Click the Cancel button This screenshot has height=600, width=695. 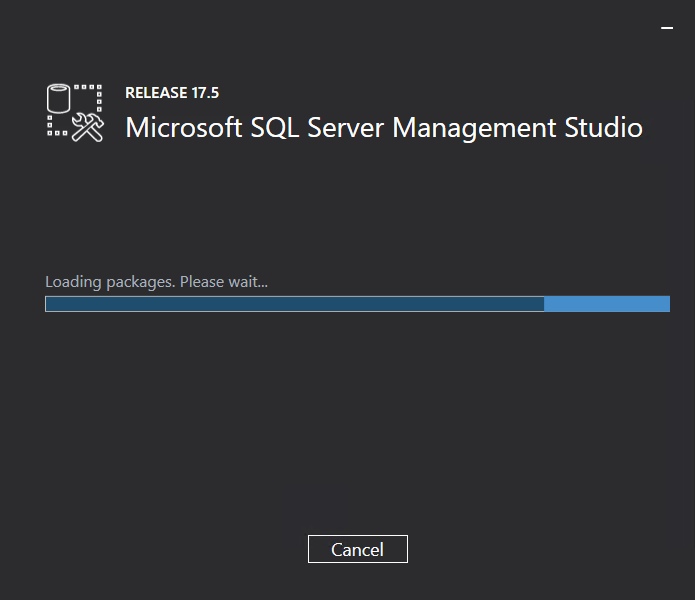(x=358, y=549)
